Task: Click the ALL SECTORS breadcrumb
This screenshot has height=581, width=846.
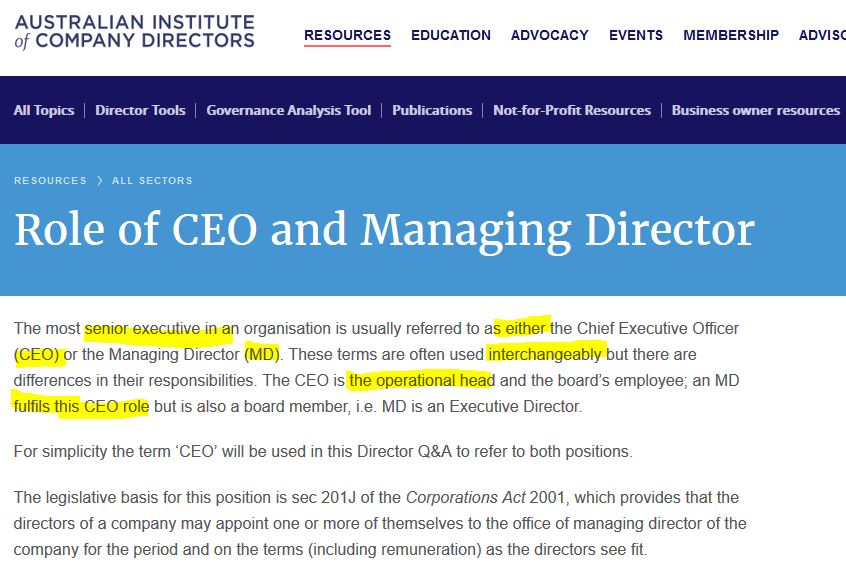Action: click(152, 181)
